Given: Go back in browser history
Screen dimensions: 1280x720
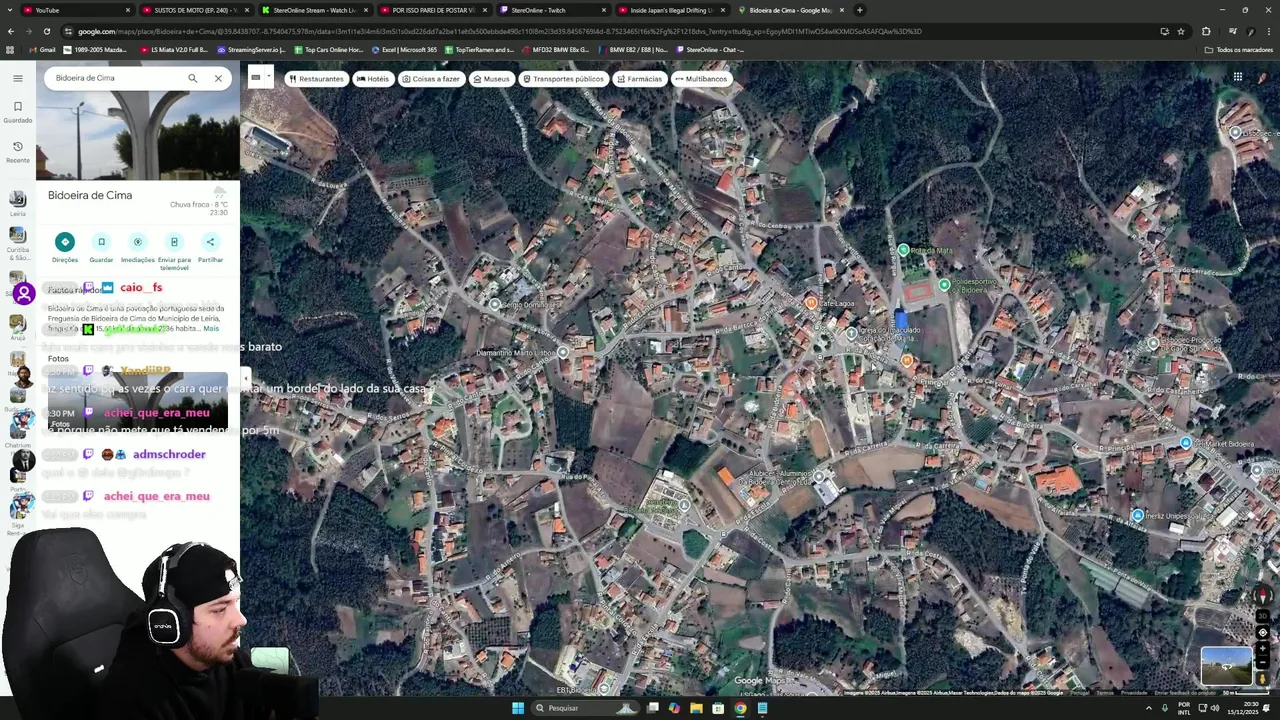Looking at the screenshot, I should point(10,31).
